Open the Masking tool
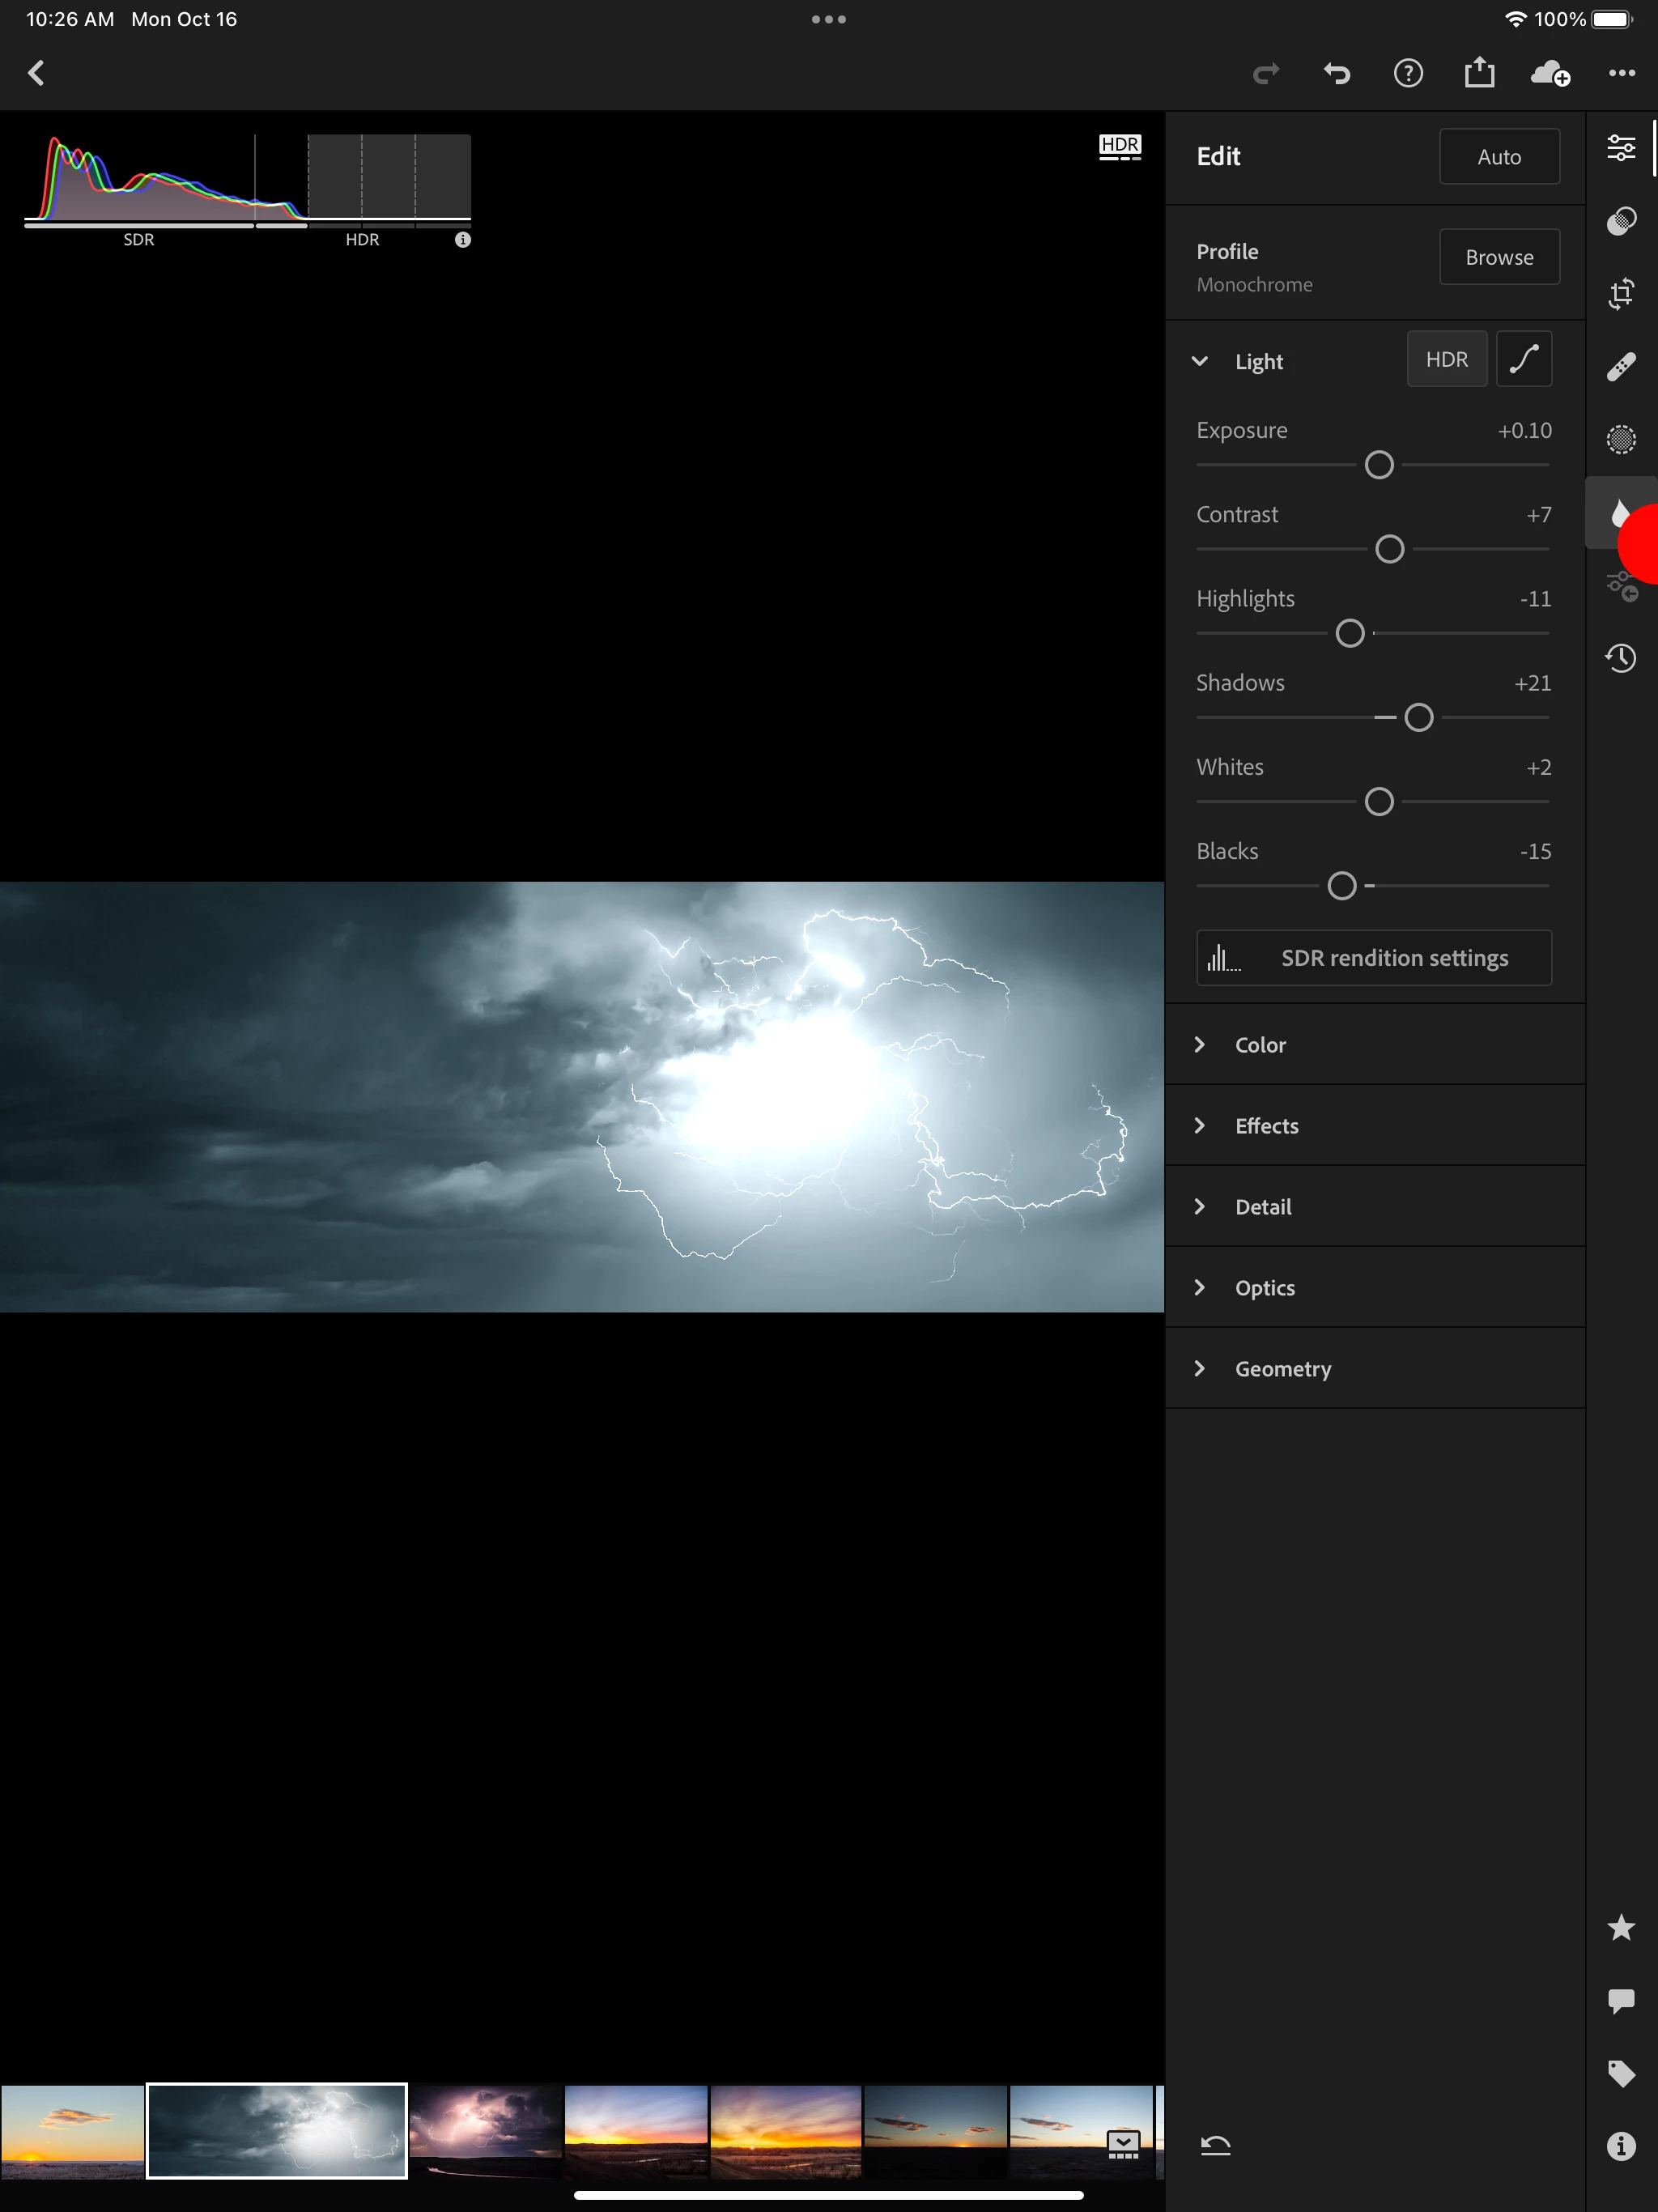 click(1621, 439)
